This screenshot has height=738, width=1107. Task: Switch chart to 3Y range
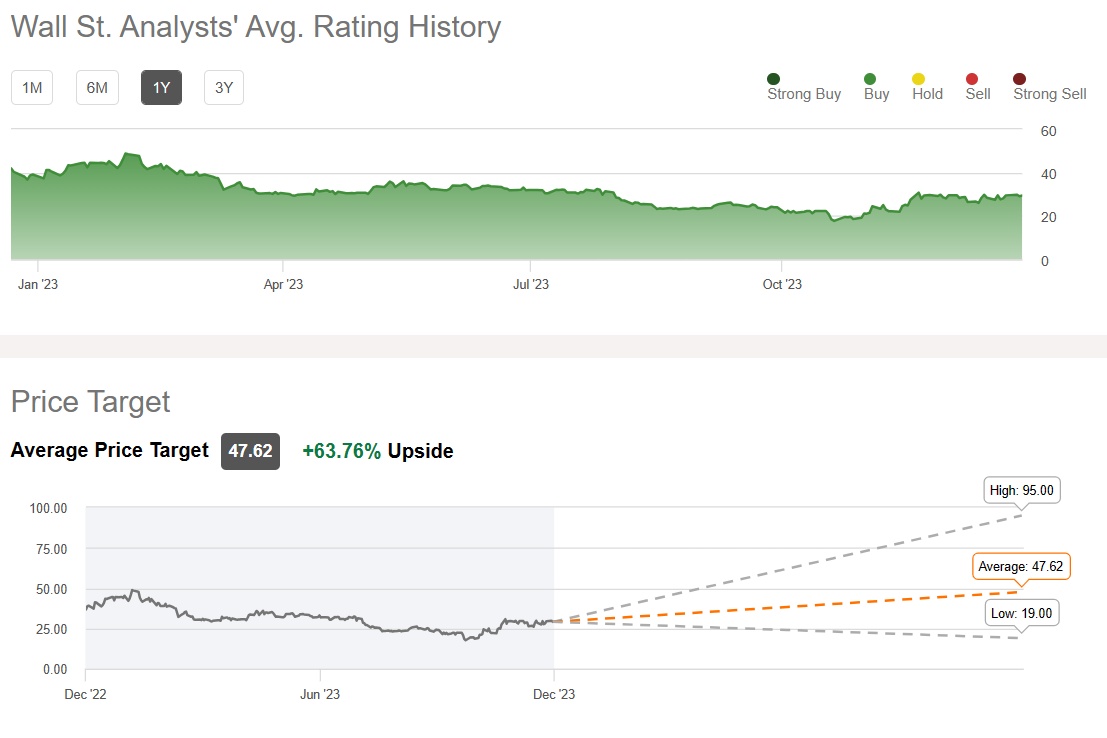tap(224, 88)
